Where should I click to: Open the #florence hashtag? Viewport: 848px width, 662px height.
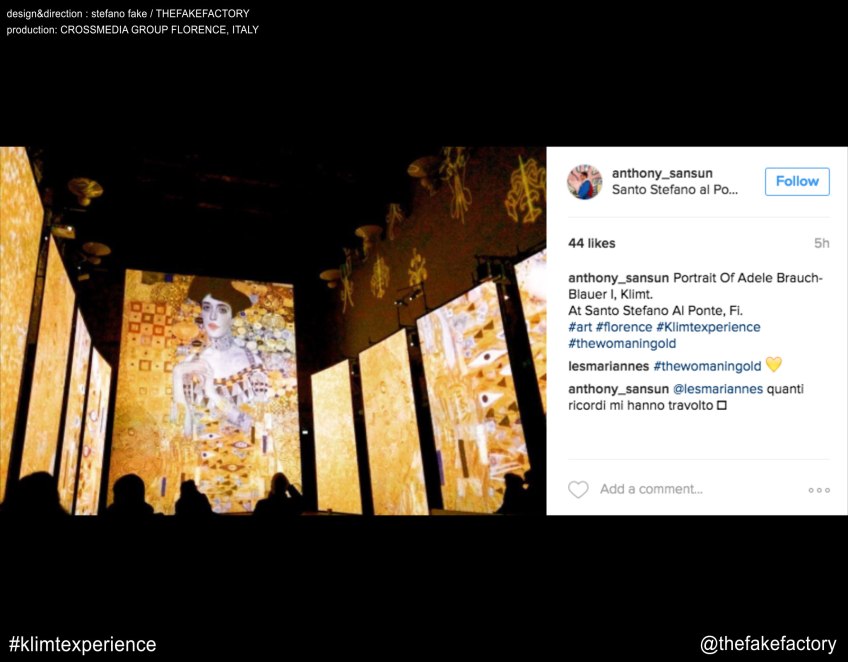(x=624, y=327)
